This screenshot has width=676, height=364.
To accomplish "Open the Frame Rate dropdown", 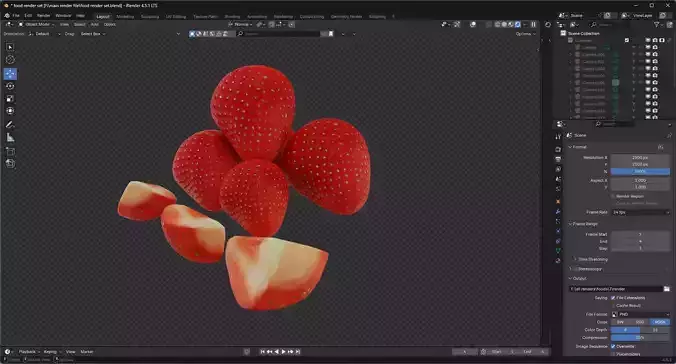I will (641, 212).
